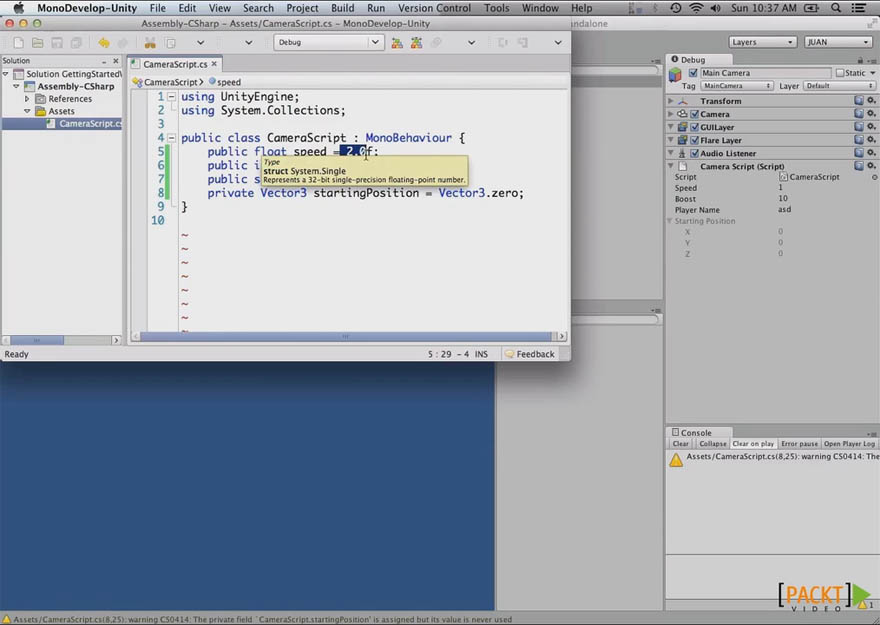The width and height of the screenshot is (880, 625).
Task: Open the gear menu for Audio Listener component
Action: 871,153
